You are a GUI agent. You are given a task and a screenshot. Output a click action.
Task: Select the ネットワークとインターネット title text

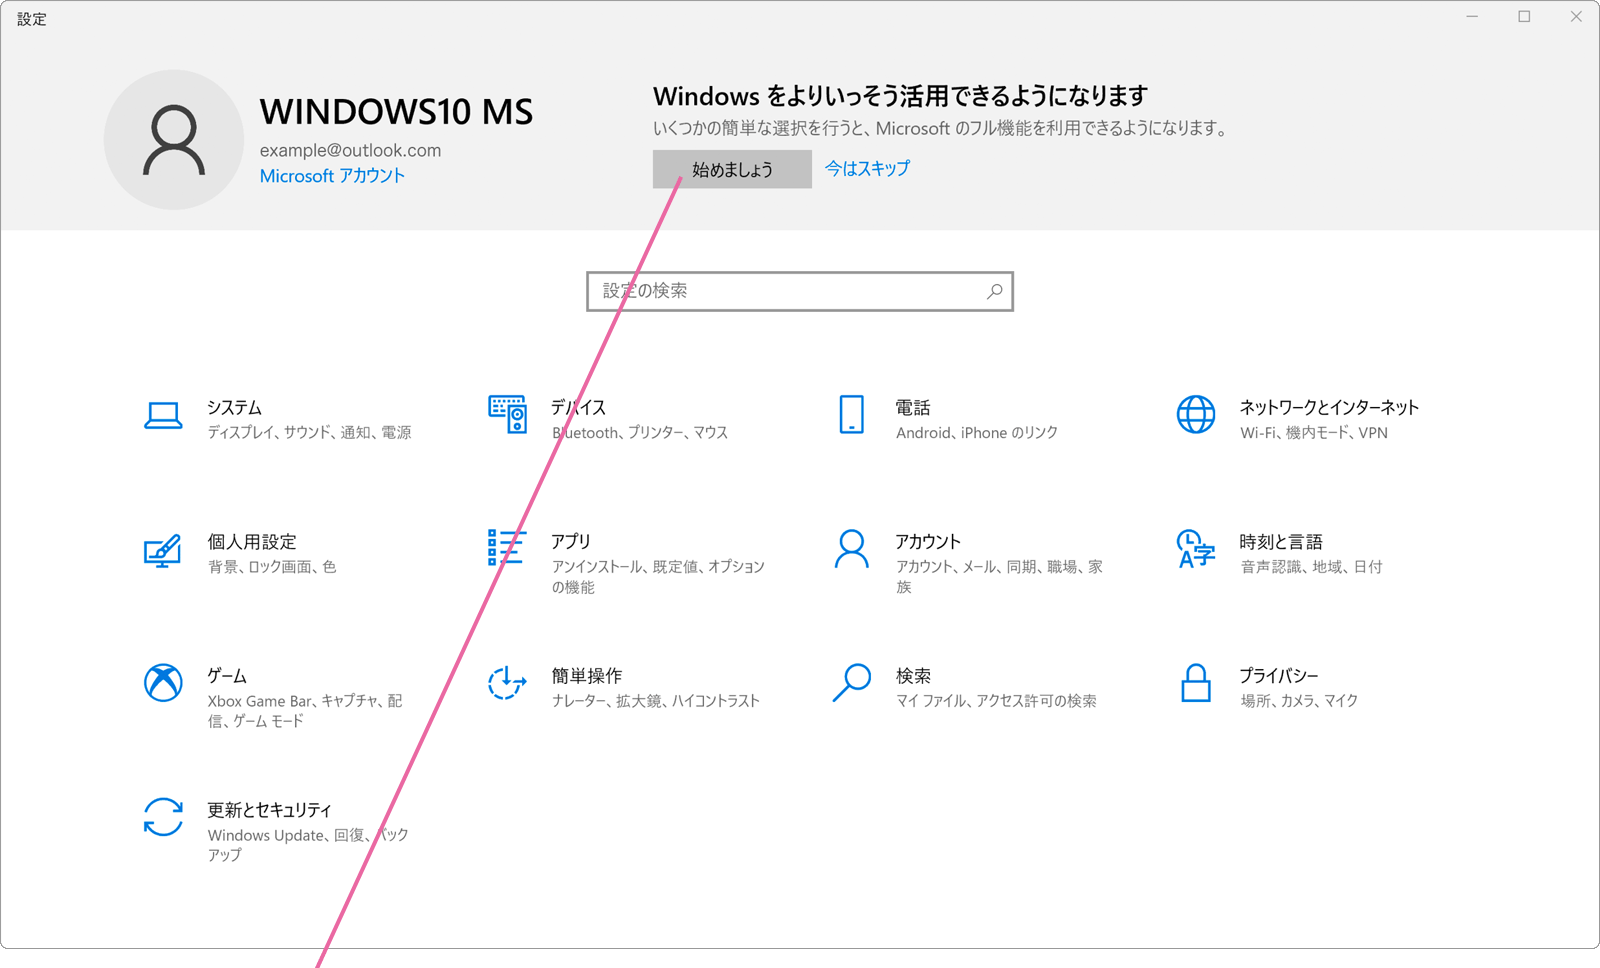[1329, 407]
